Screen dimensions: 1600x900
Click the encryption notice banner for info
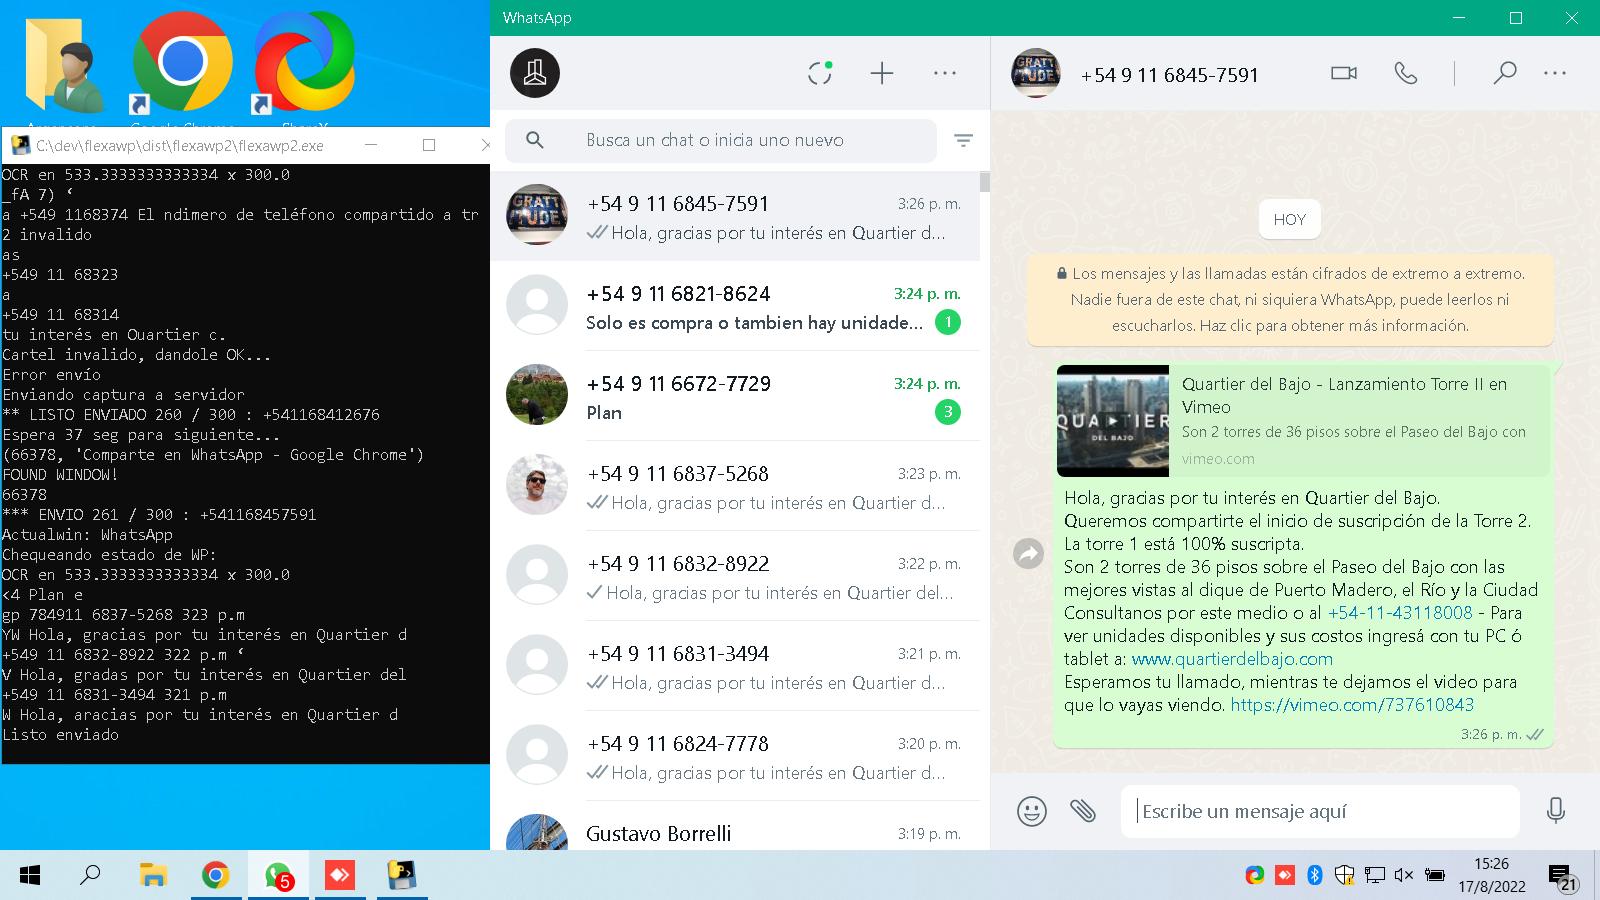[x=1290, y=299]
